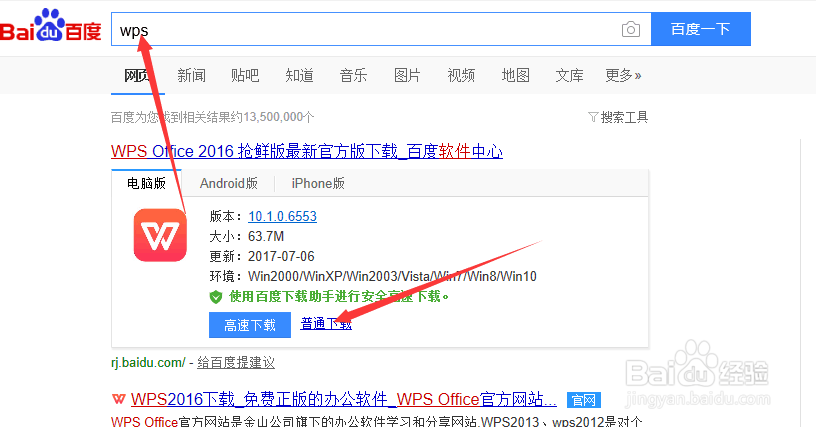This screenshot has width=816, height=427.
Task: Click the 官网 badge
Action: click(583, 400)
